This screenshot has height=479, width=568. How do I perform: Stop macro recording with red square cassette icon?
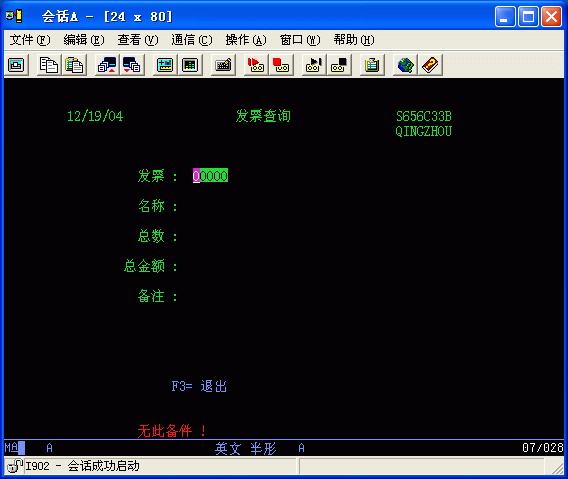(x=281, y=65)
